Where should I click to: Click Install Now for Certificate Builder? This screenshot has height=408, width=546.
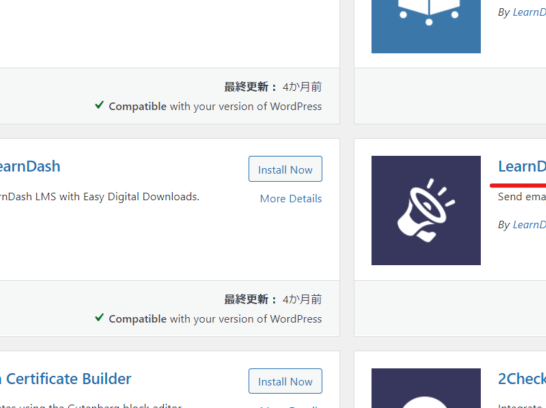coord(285,381)
